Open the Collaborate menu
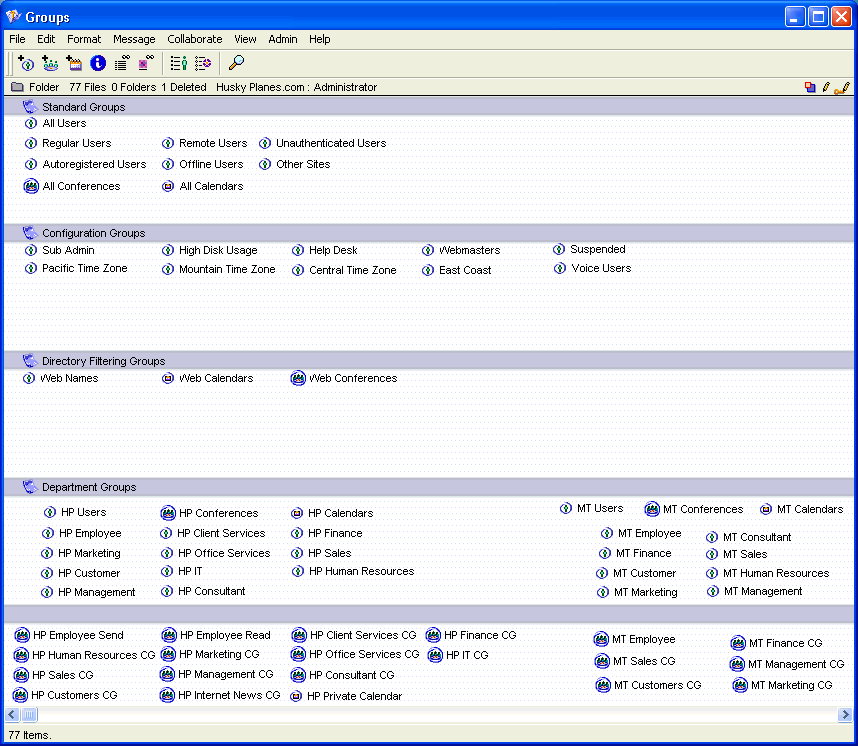This screenshot has width=858, height=746. (x=195, y=39)
